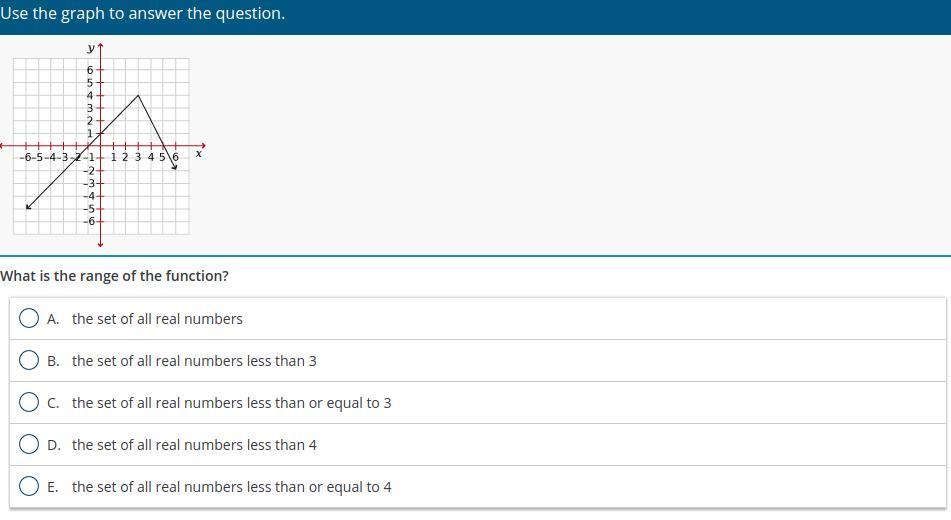
Task: Pick the option D radio circle
Action: (29, 444)
